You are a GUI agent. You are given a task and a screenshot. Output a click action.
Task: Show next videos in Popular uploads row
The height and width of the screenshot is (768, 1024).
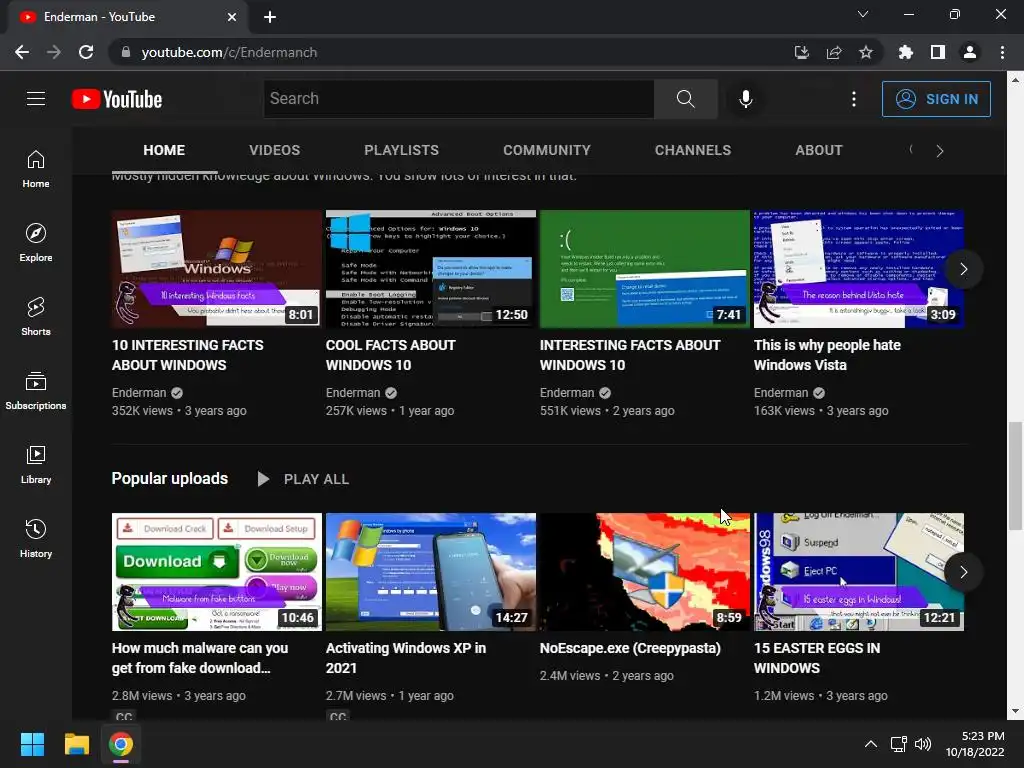point(963,572)
